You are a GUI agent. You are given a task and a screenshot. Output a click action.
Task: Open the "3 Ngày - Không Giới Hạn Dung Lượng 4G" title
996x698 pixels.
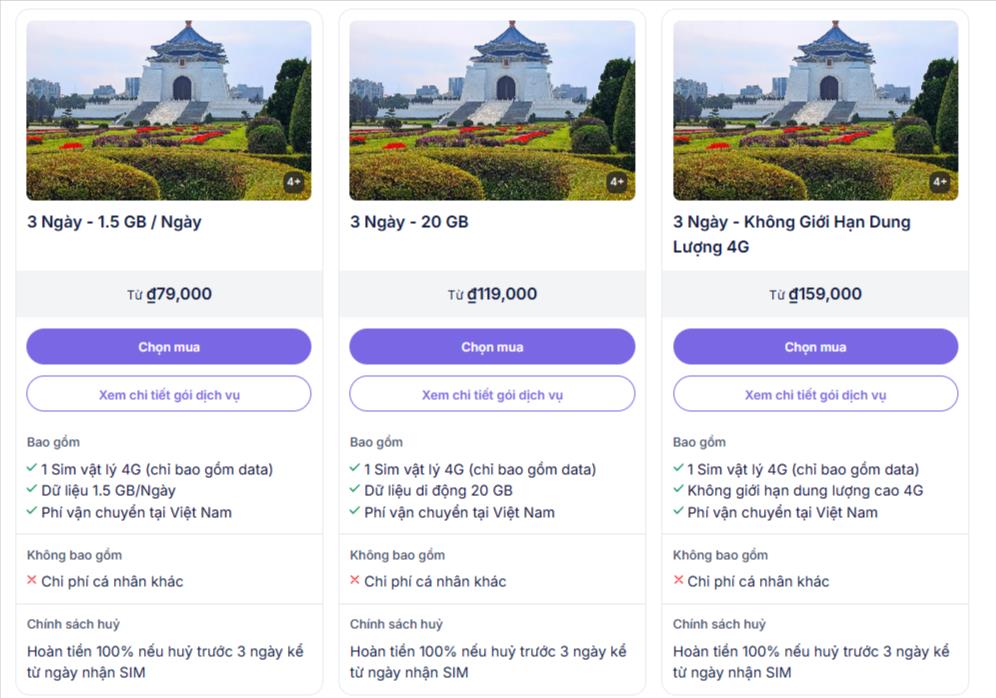click(791, 234)
